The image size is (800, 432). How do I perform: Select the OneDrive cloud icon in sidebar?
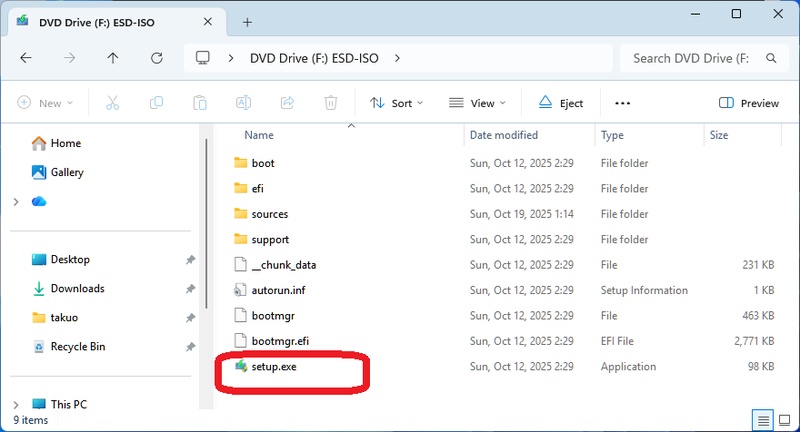click(x=39, y=201)
